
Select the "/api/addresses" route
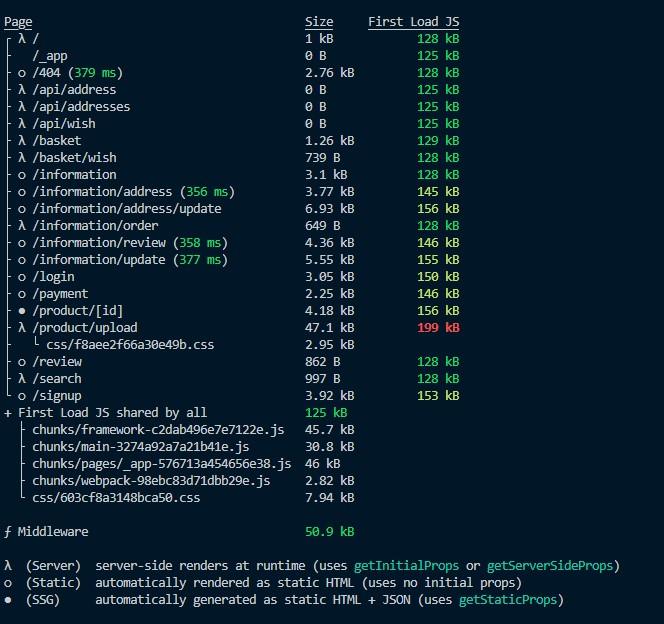(81, 107)
